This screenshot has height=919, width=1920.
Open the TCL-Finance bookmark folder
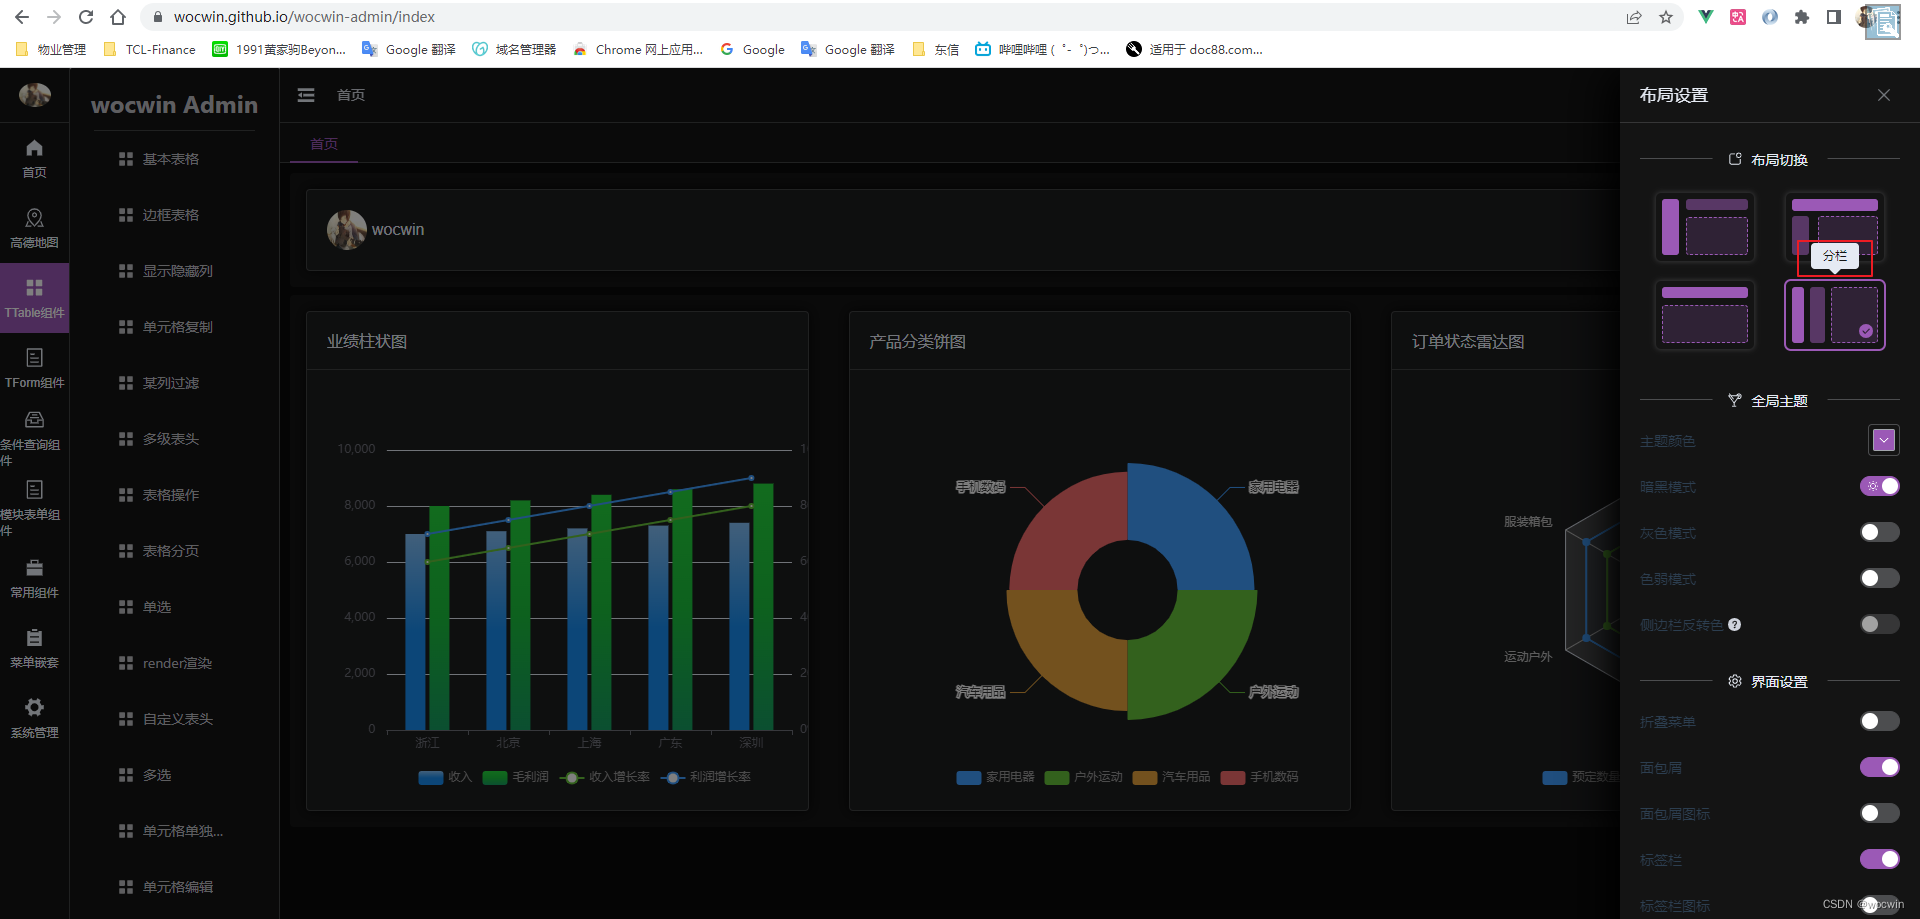click(x=150, y=49)
